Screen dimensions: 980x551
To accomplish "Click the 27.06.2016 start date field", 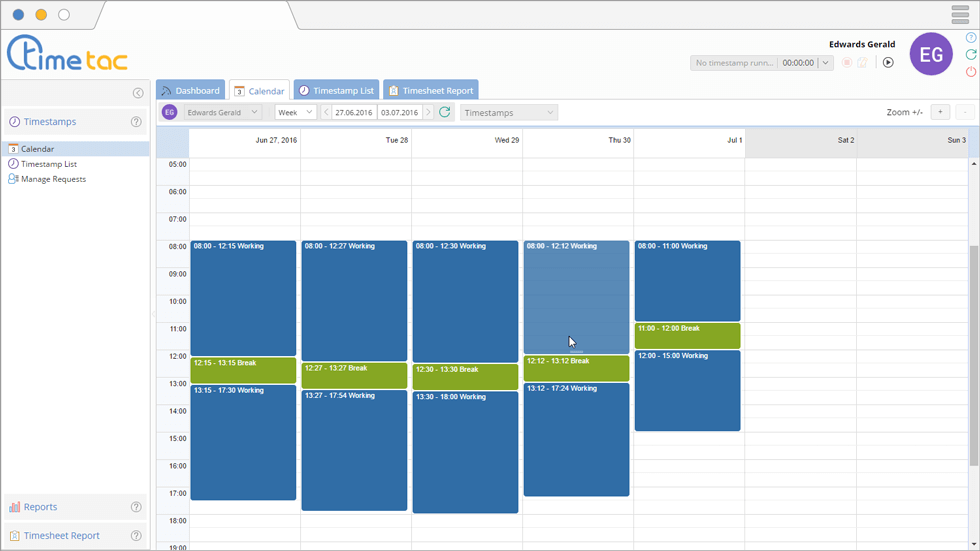I will 354,113.
